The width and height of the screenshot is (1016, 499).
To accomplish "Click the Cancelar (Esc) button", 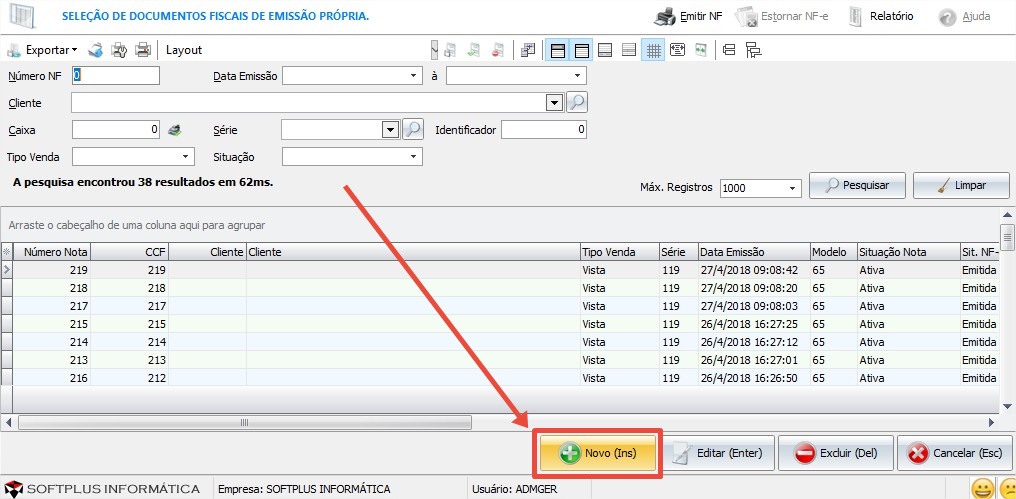I will coord(955,453).
